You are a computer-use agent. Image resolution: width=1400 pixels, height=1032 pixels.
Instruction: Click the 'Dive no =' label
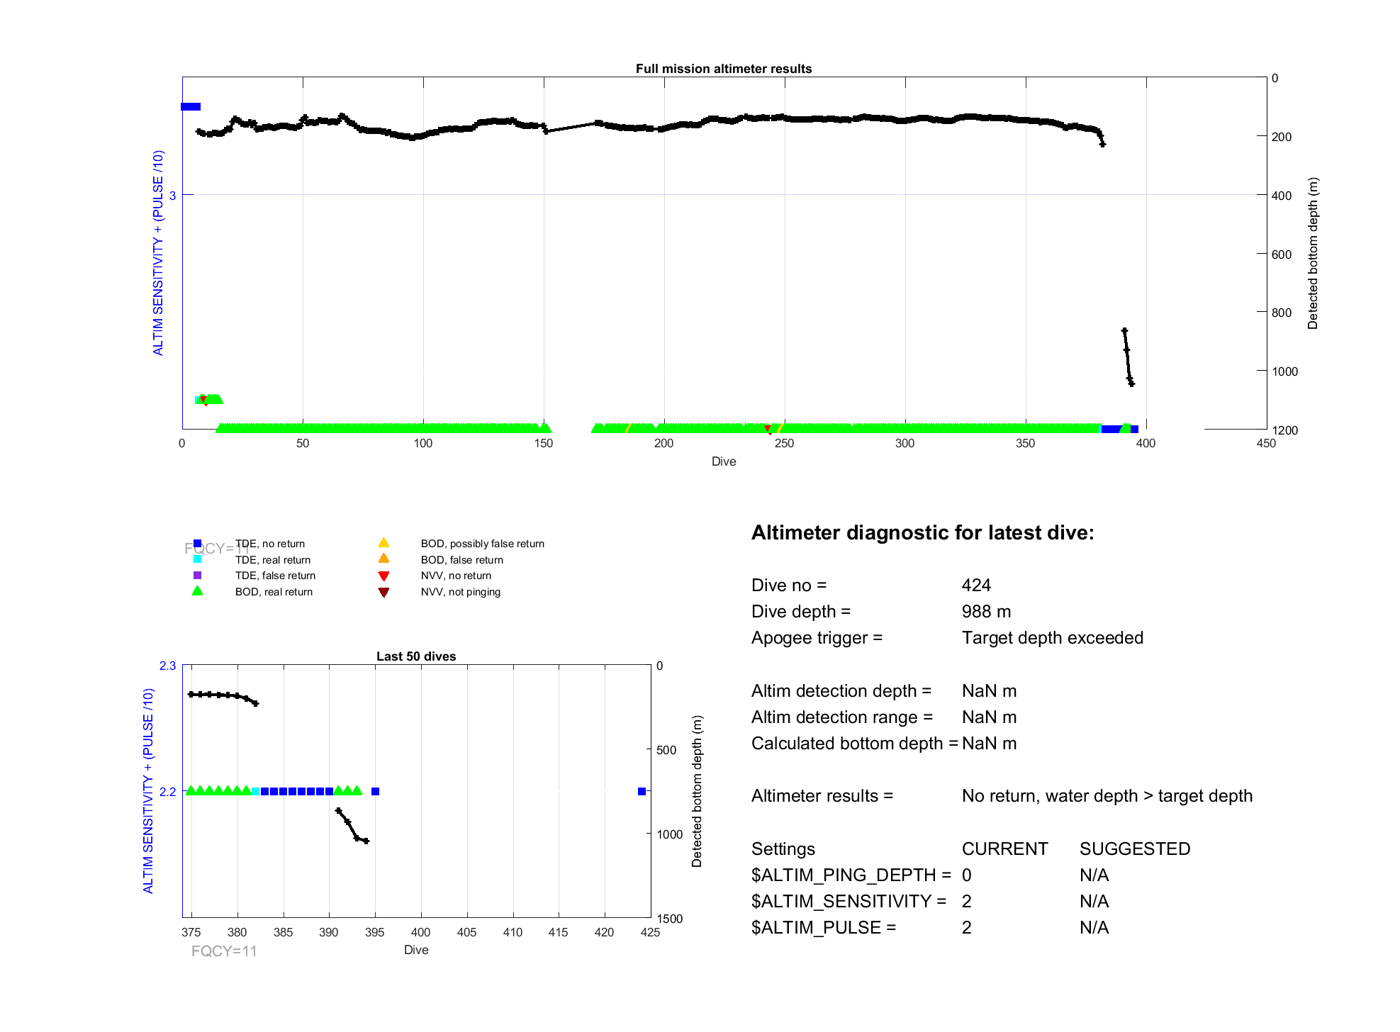click(x=789, y=585)
